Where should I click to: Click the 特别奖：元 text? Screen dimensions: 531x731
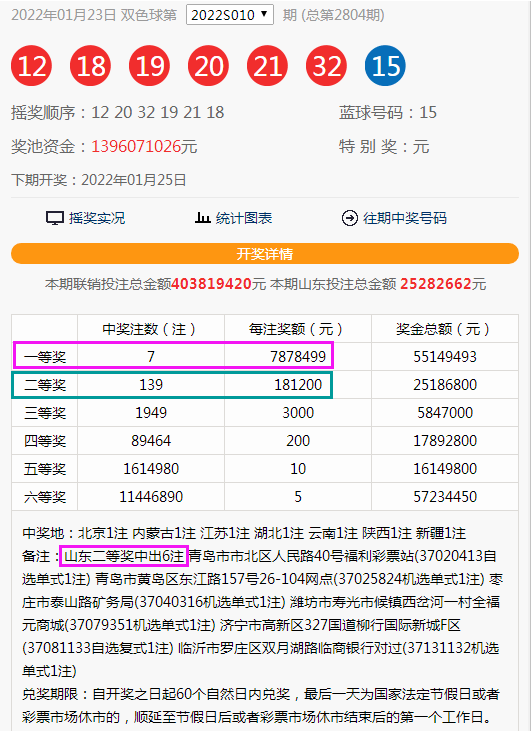click(x=384, y=146)
